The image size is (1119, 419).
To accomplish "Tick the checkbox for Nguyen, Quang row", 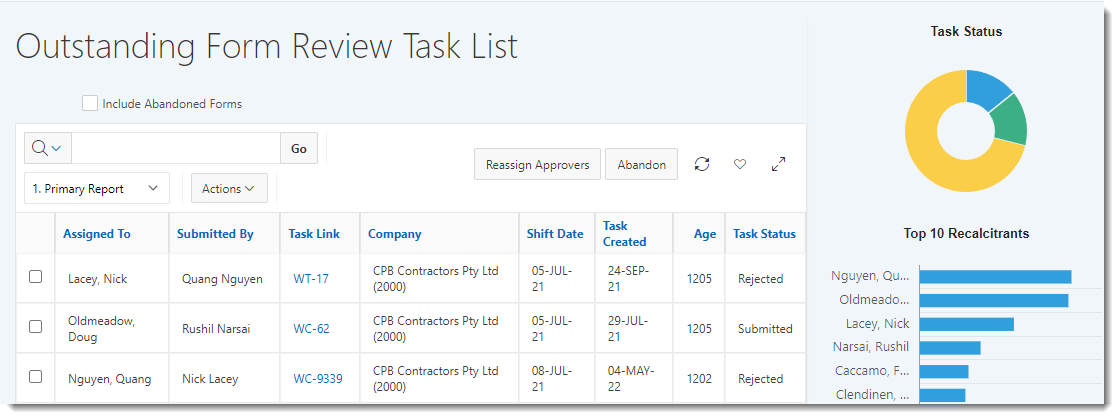I will [35, 377].
